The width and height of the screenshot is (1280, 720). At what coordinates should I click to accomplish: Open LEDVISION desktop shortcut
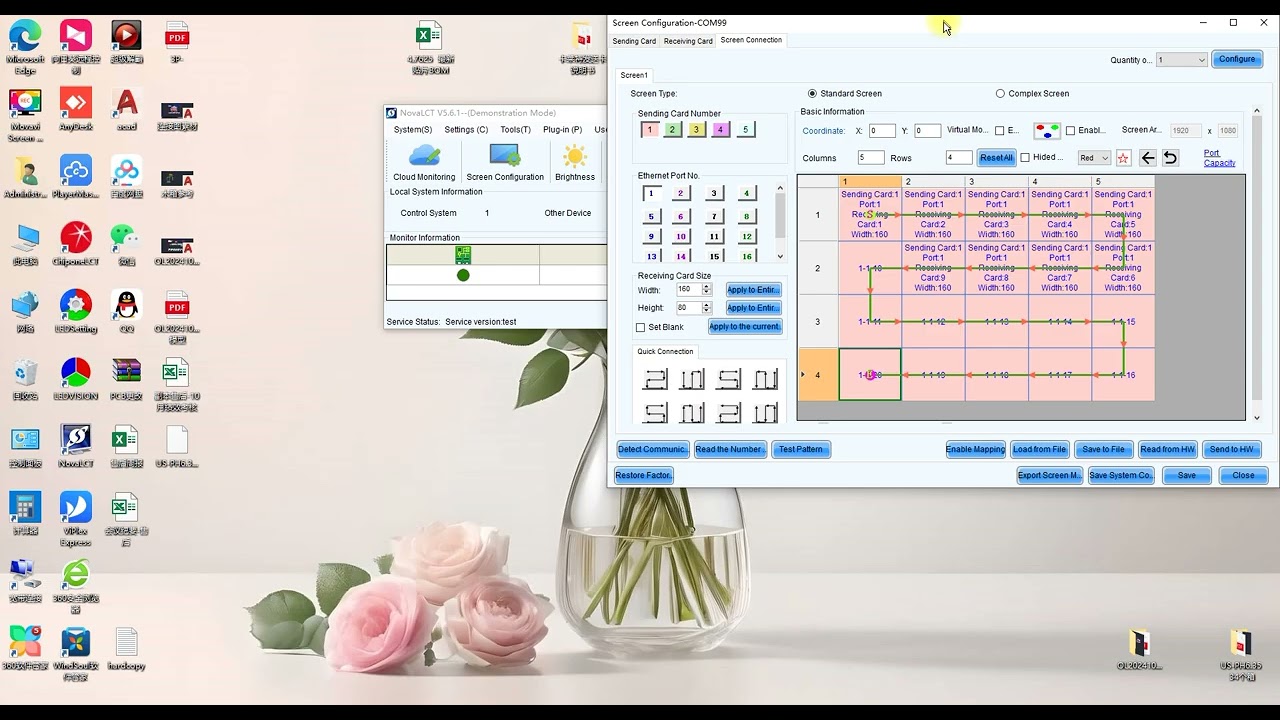pyautogui.click(x=76, y=380)
